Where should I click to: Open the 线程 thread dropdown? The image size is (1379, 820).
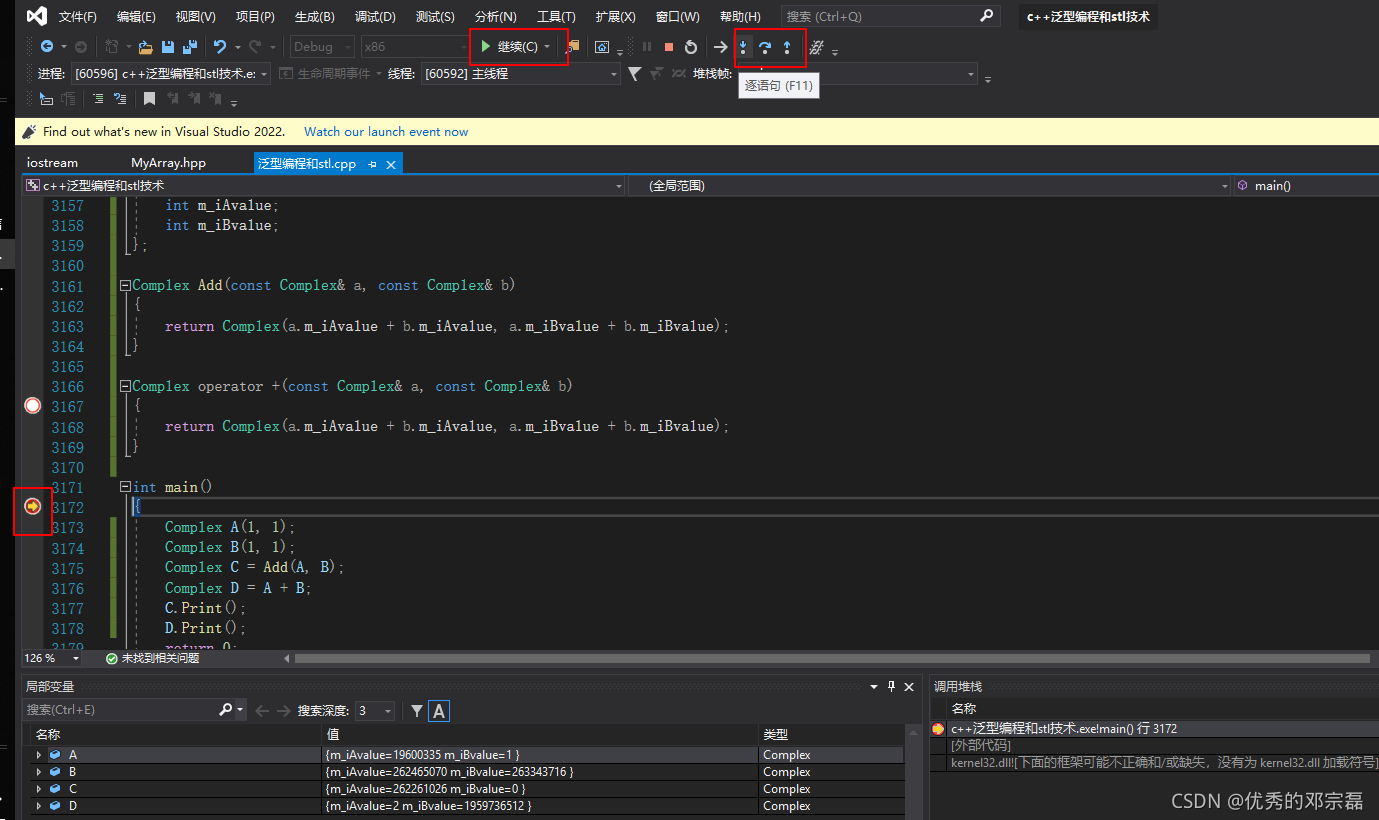pyautogui.click(x=520, y=74)
